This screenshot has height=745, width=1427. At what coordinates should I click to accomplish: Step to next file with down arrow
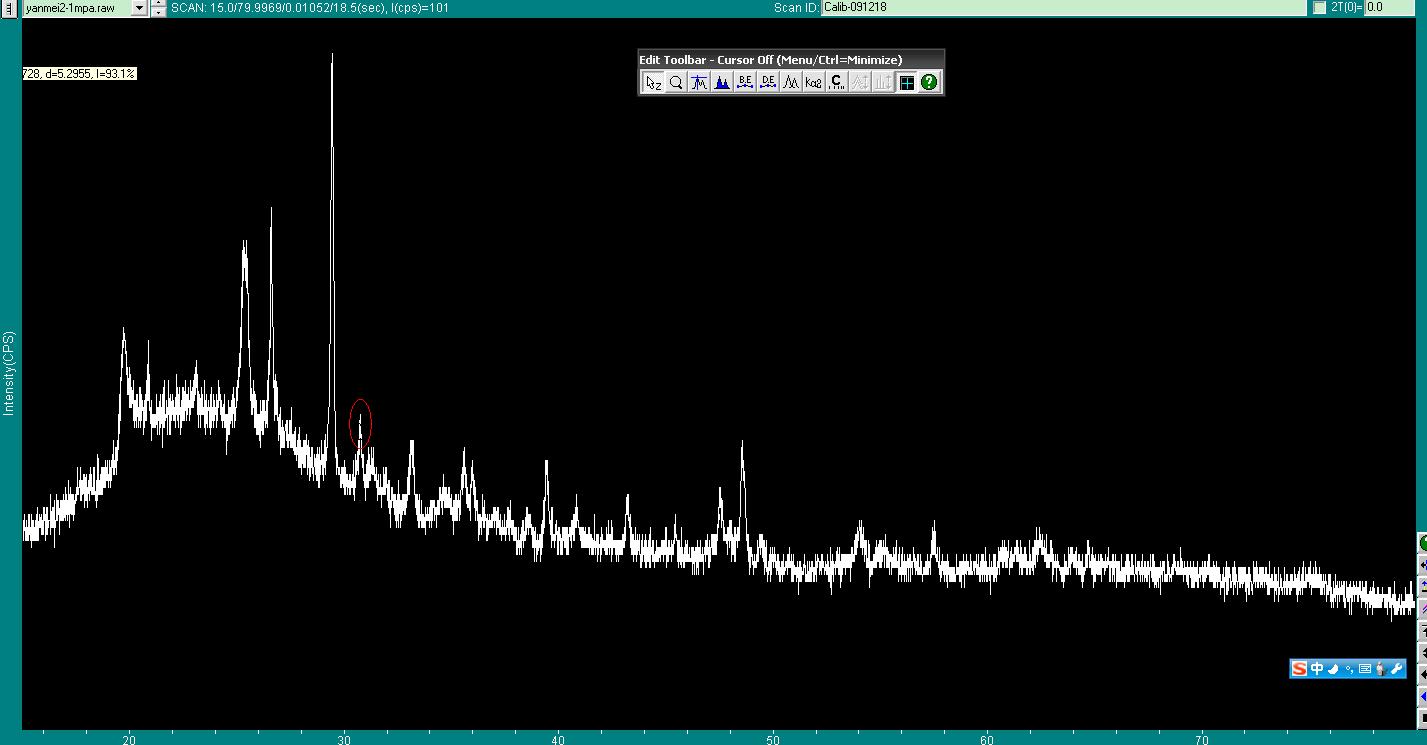158,12
